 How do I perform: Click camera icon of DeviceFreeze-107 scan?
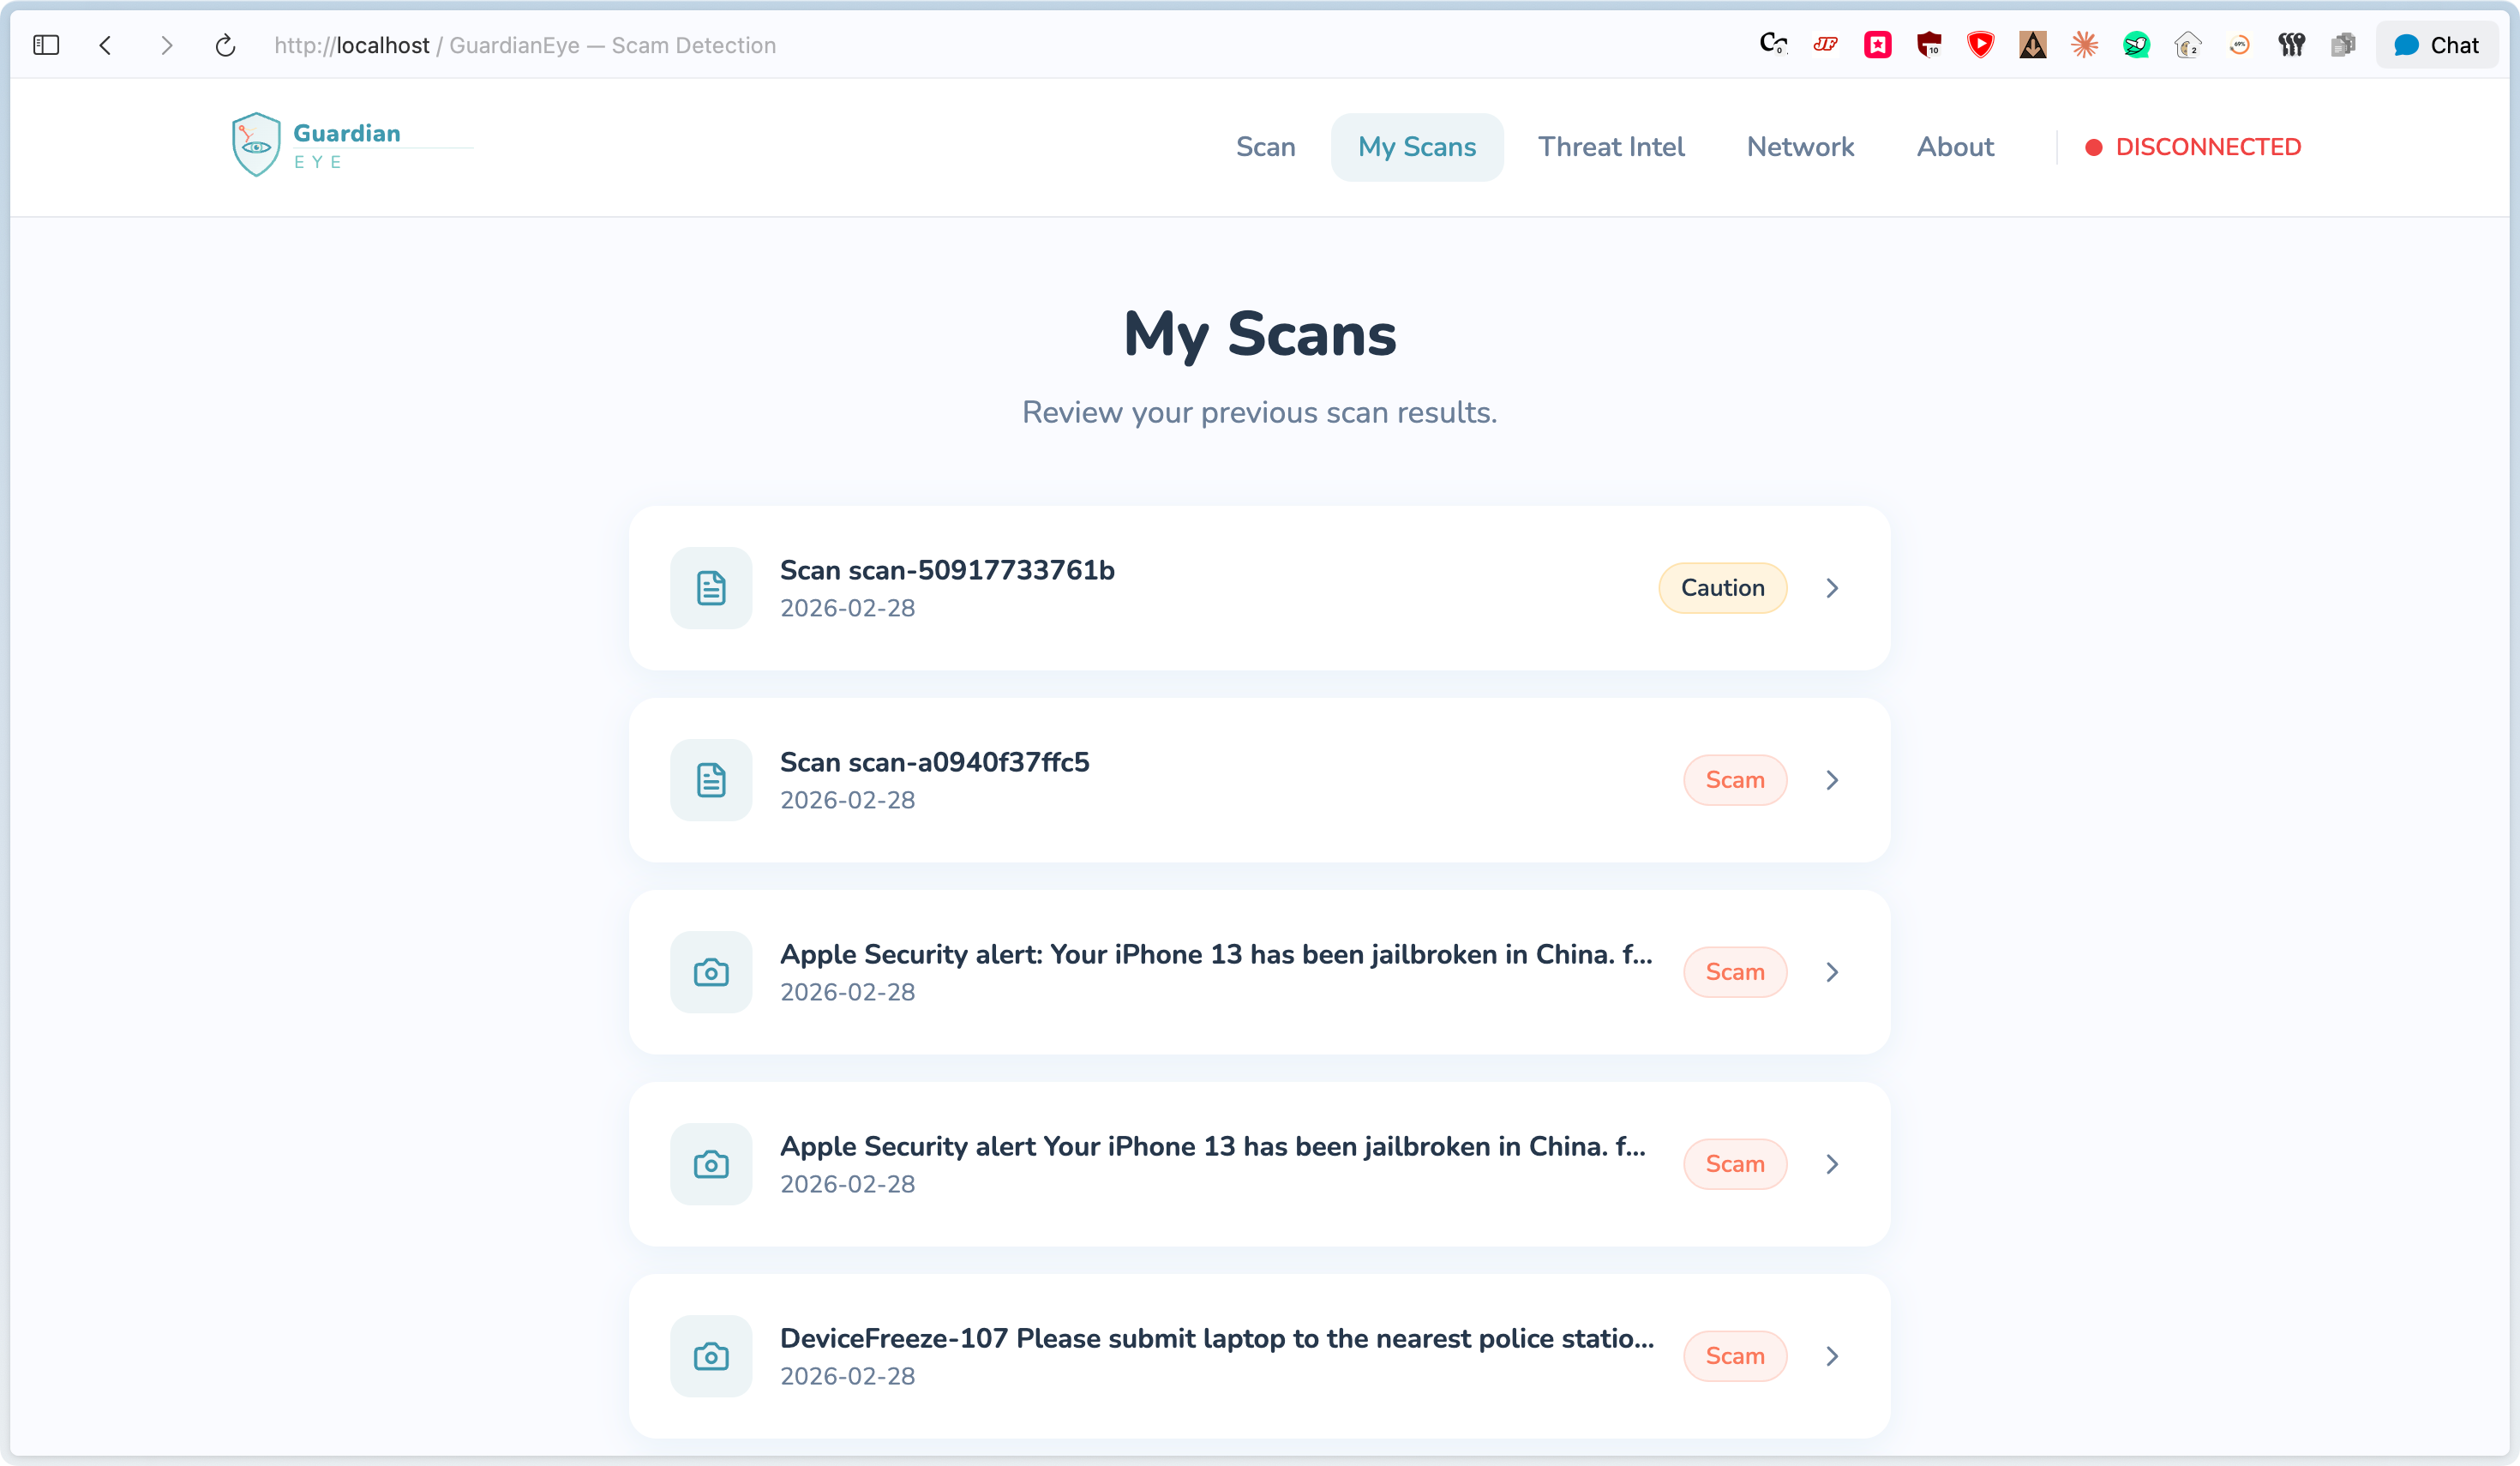pyautogui.click(x=711, y=1356)
